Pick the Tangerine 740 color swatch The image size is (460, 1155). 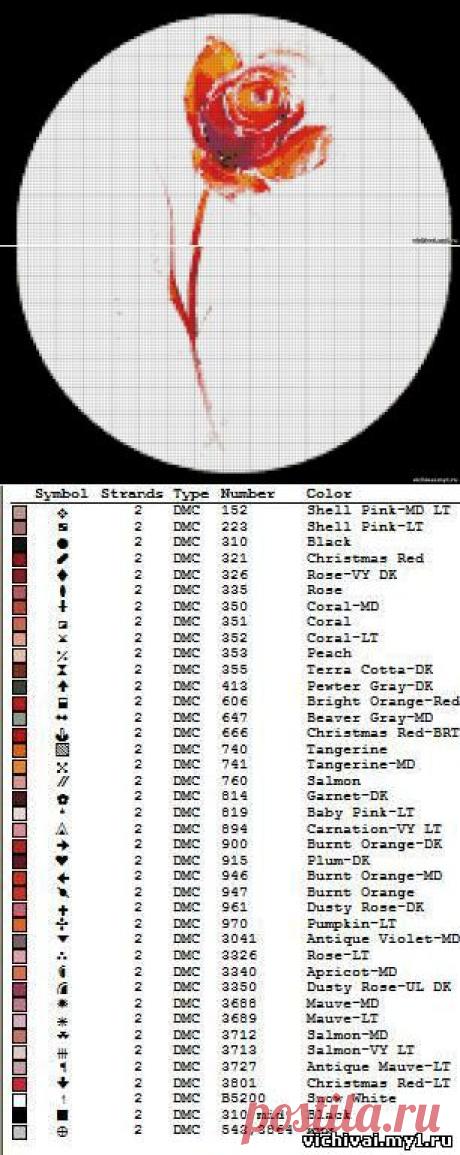pyautogui.click(x=20, y=749)
